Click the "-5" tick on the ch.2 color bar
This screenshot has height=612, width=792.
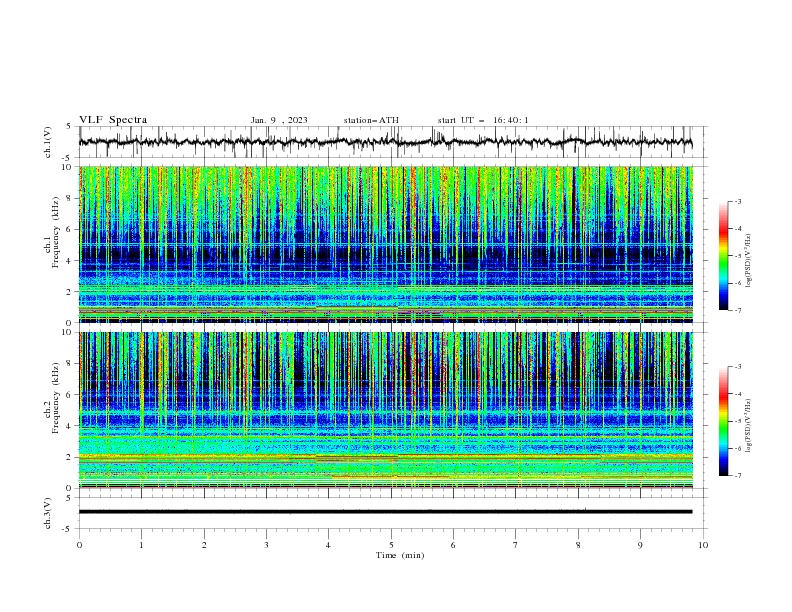pos(738,421)
